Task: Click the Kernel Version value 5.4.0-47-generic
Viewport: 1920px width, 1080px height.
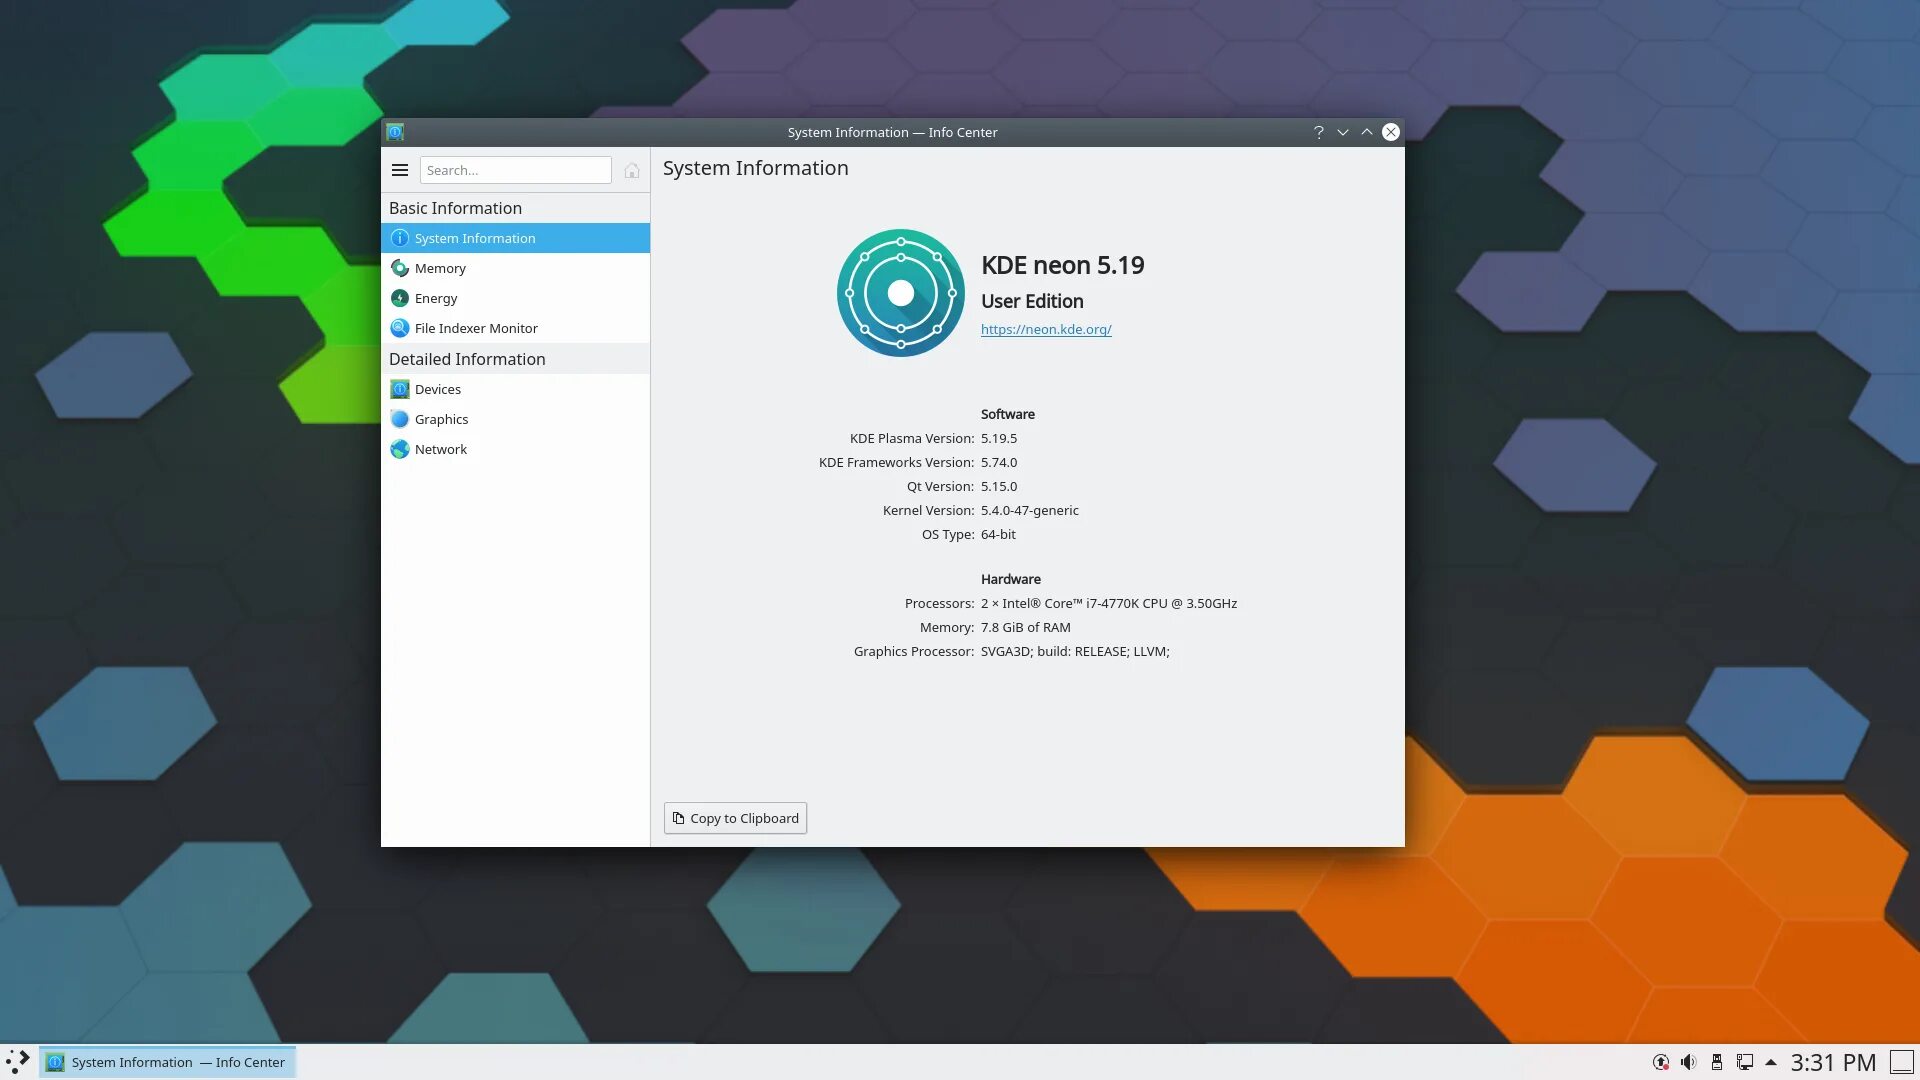Action: click(x=1030, y=510)
